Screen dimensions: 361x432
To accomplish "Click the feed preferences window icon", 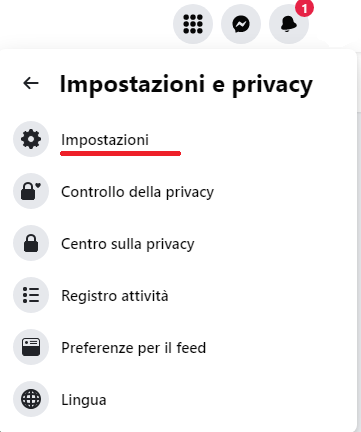I will tap(31, 347).
